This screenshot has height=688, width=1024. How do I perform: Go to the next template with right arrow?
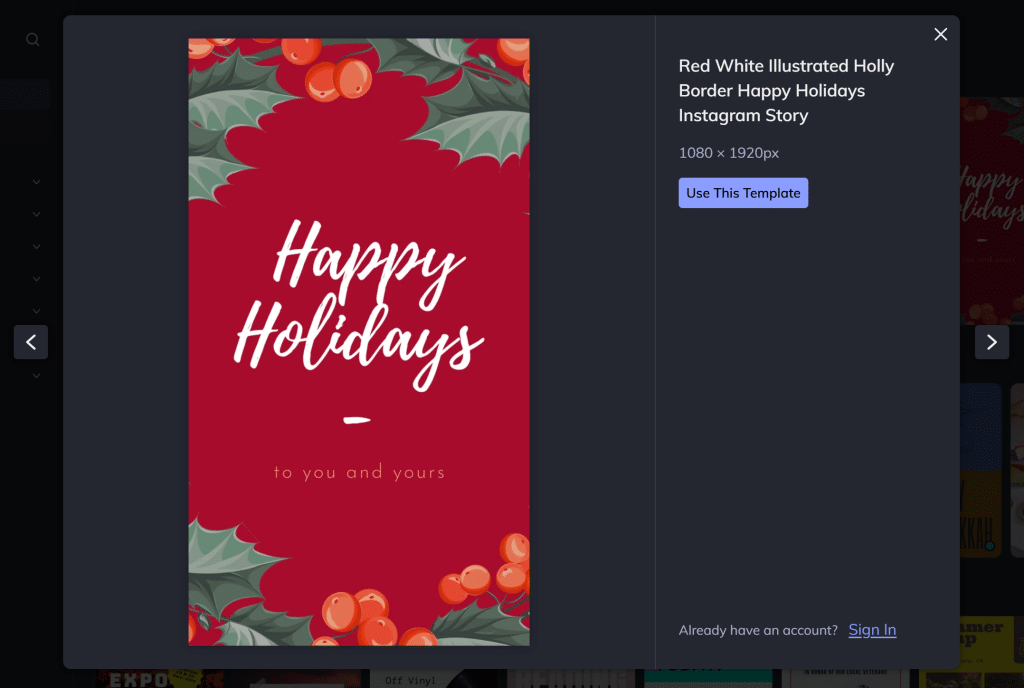[991, 342]
